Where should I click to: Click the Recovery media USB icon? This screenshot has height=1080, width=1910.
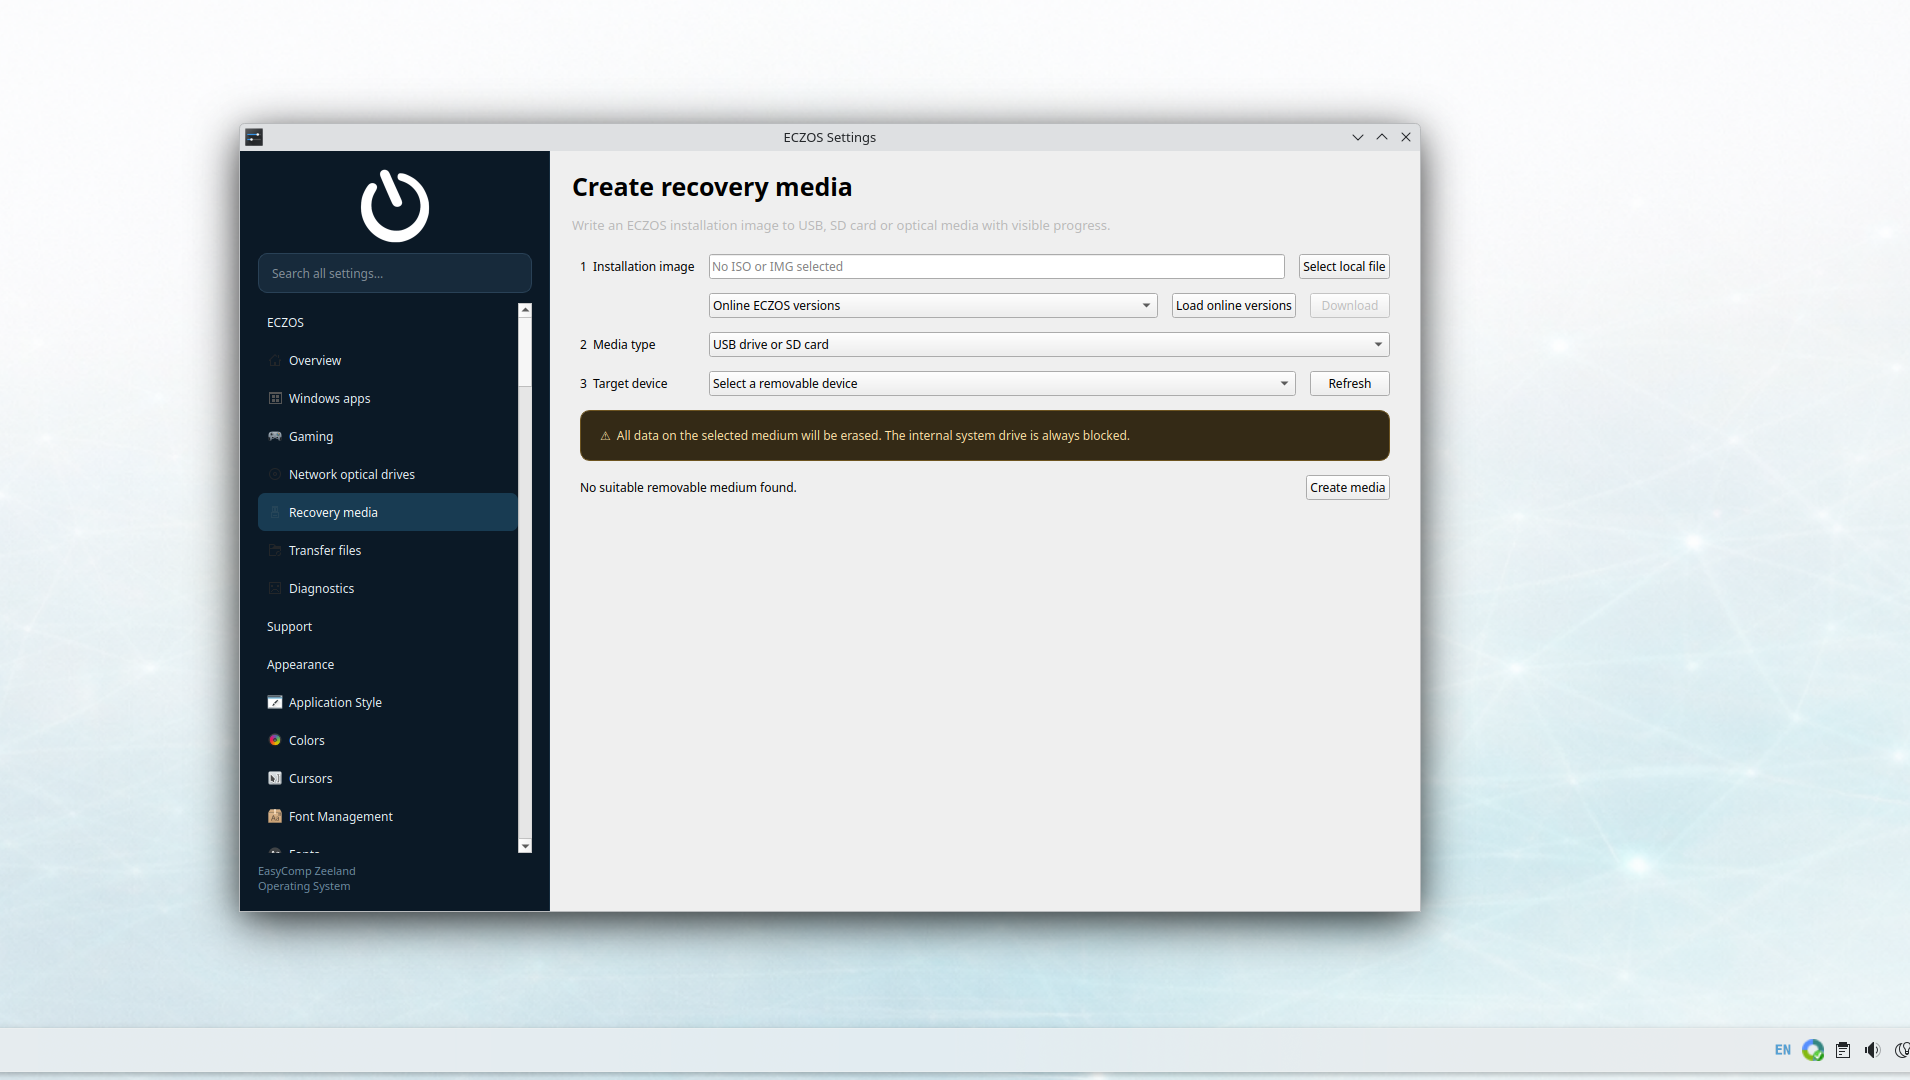275,512
